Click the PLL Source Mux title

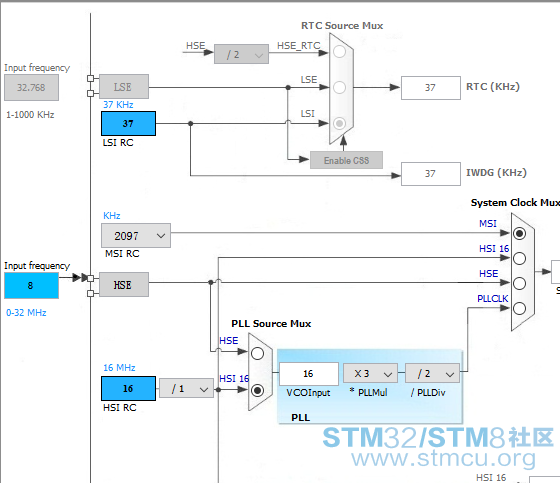point(271,324)
